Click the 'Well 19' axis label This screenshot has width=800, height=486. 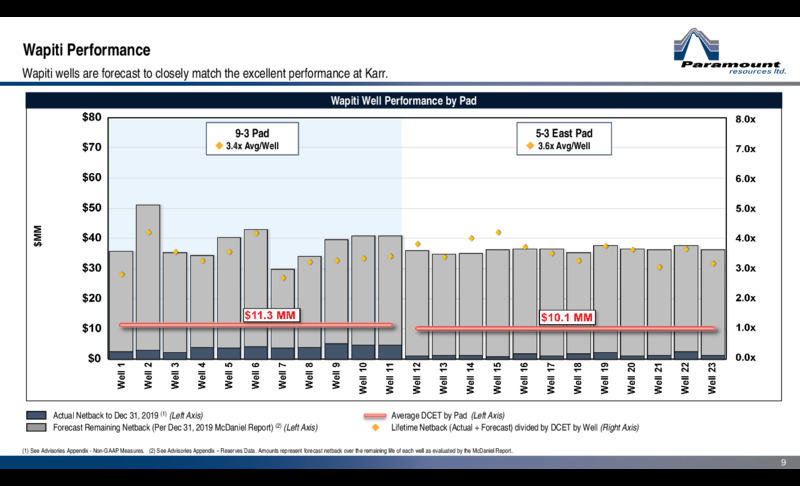(605, 378)
